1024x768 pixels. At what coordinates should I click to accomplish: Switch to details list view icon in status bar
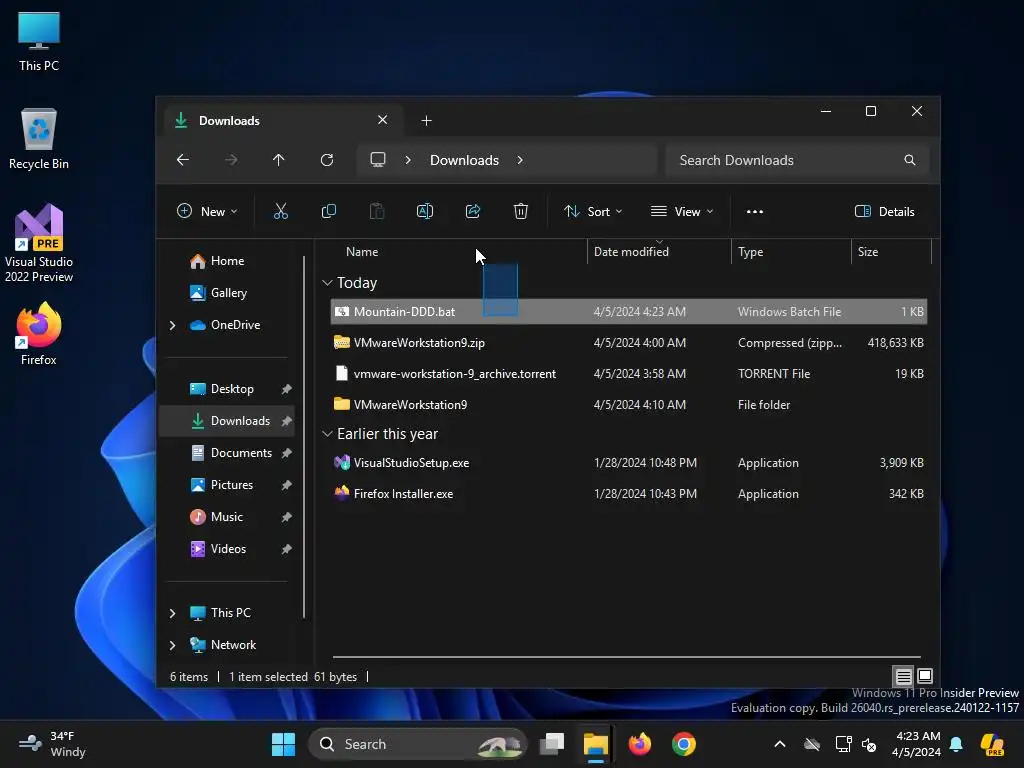tap(903, 676)
